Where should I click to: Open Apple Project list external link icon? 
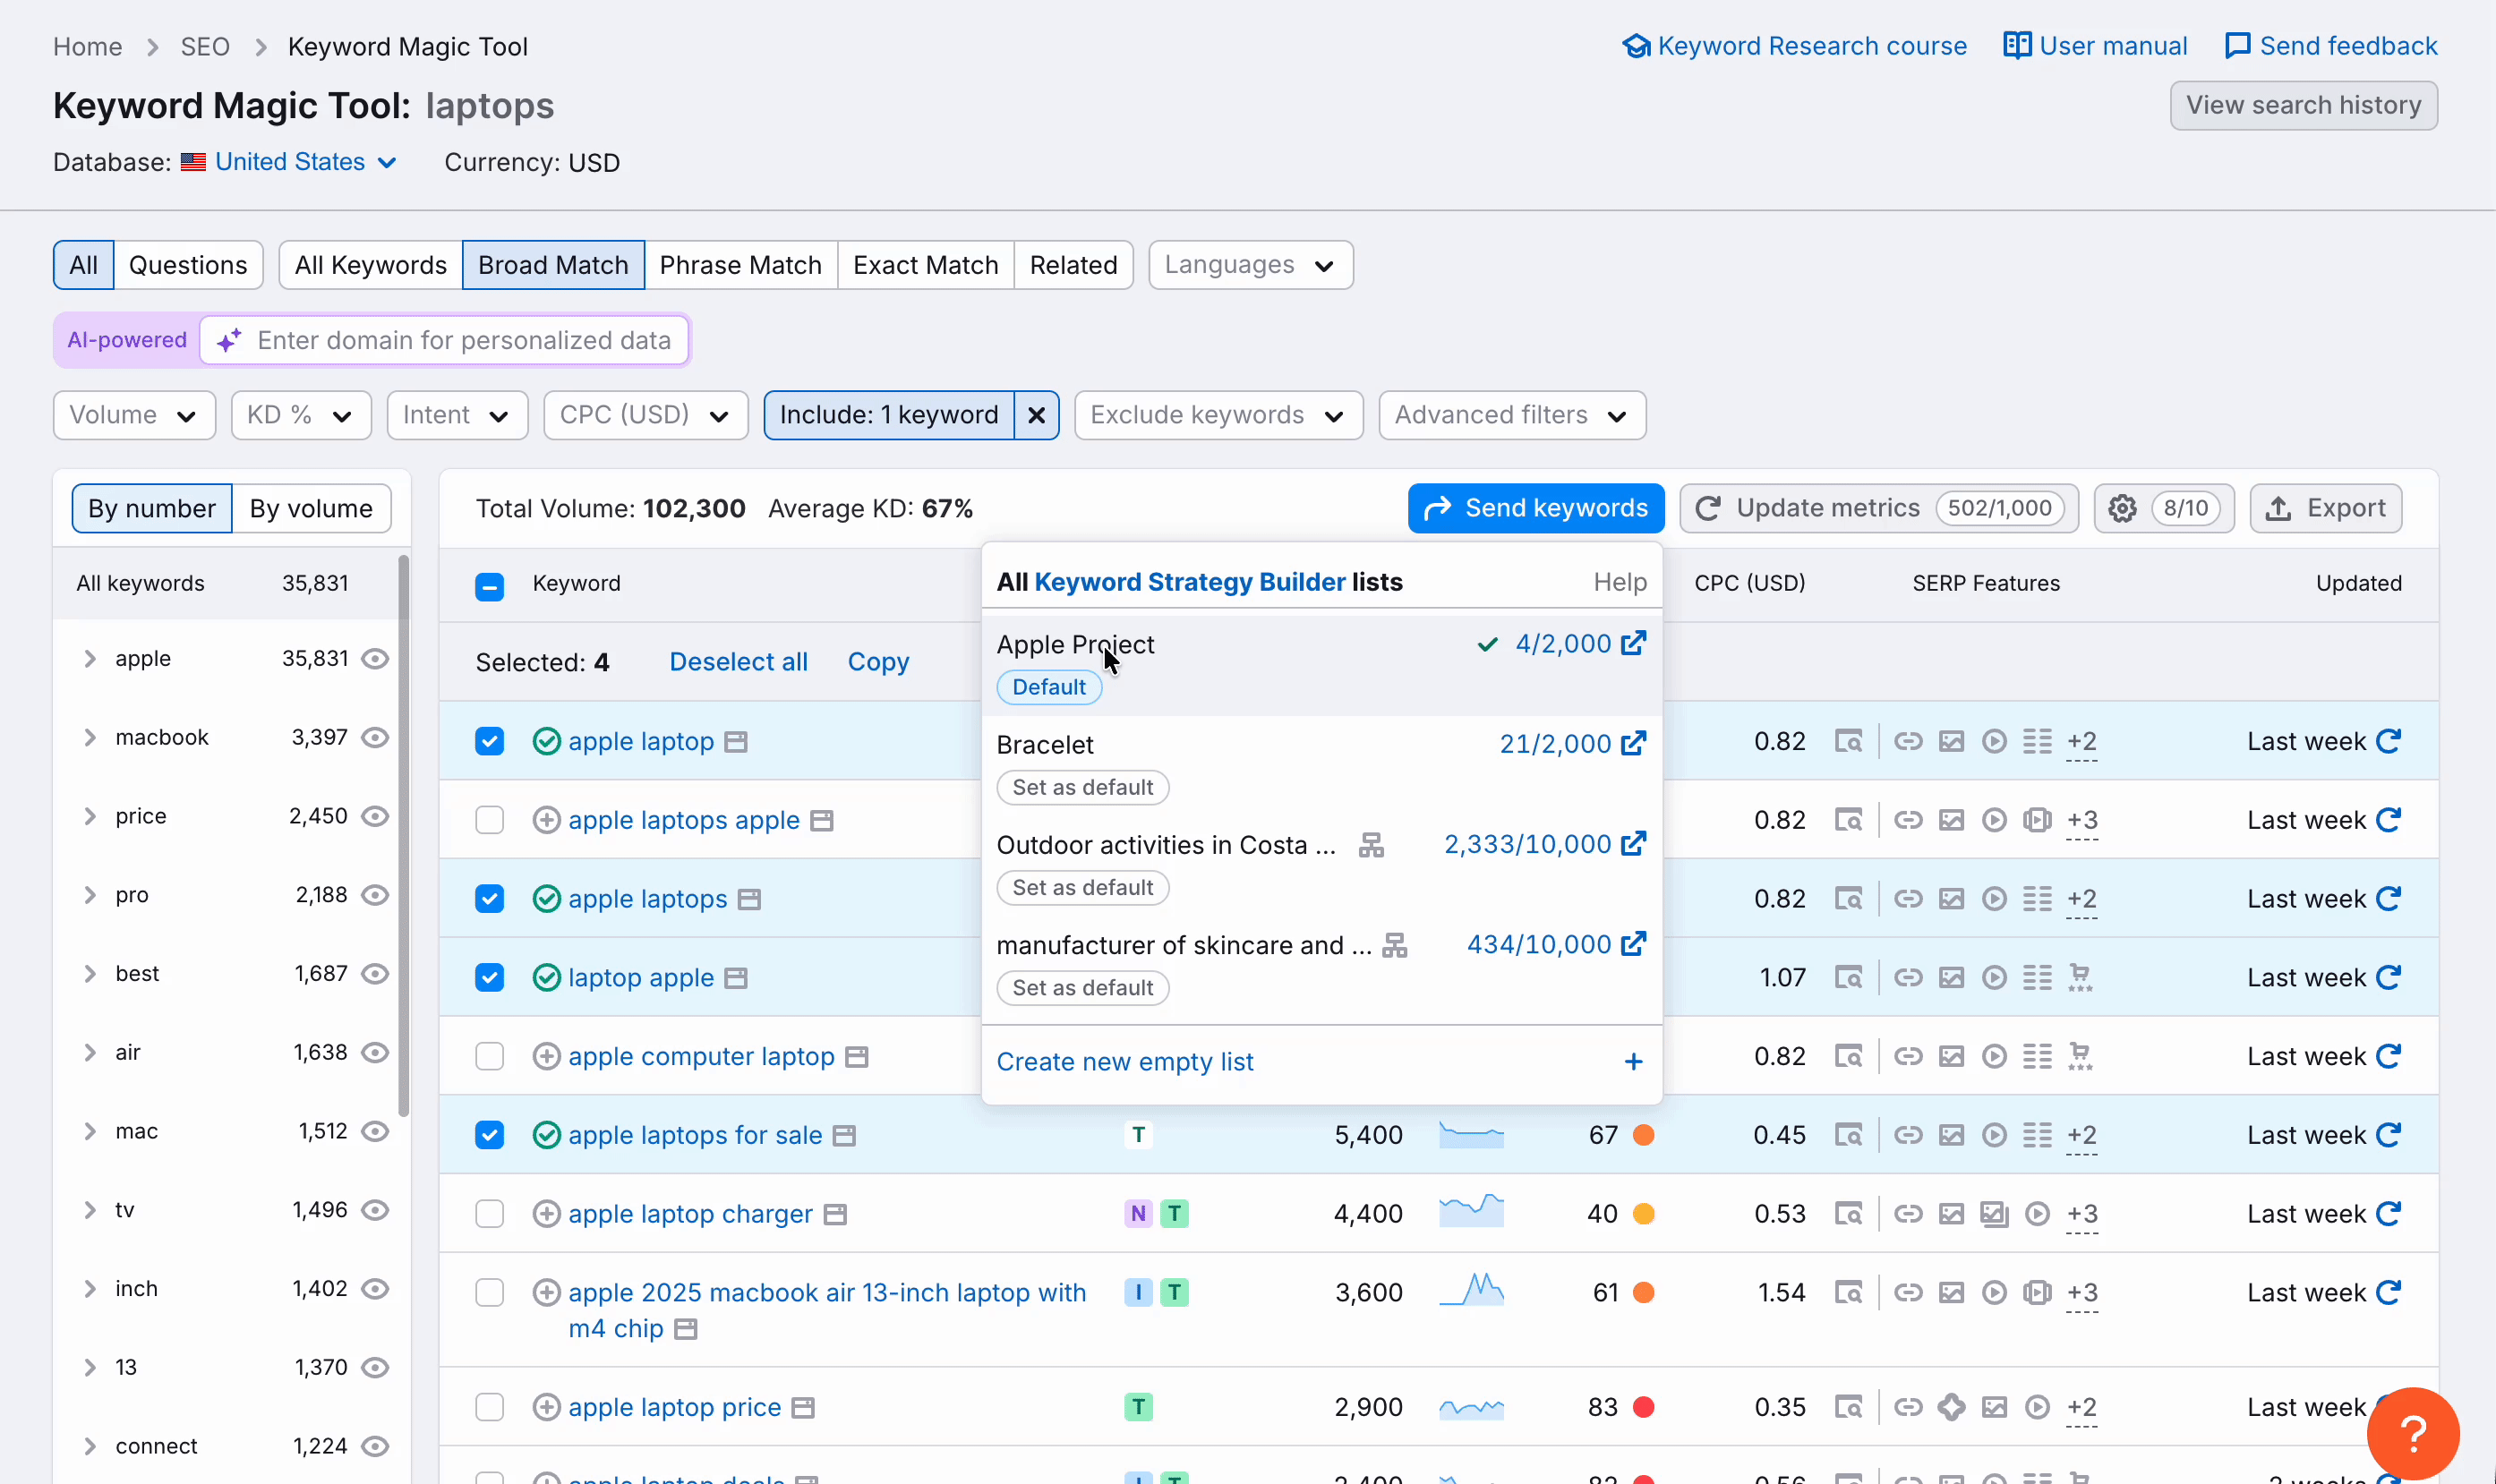(x=1633, y=643)
